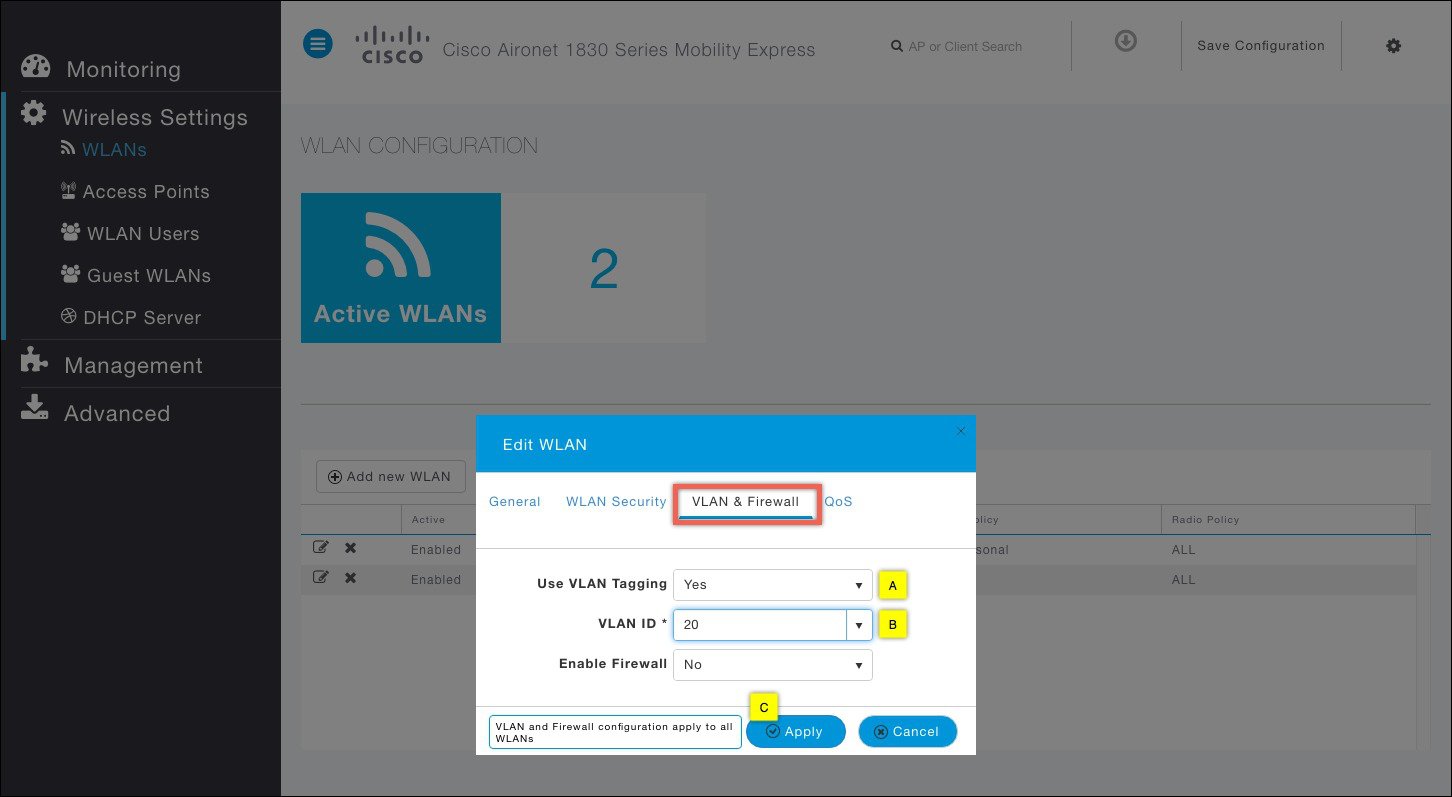Image resolution: width=1452 pixels, height=797 pixels.
Task: Open the DHCP Server settings
Action: pyautogui.click(x=141, y=317)
